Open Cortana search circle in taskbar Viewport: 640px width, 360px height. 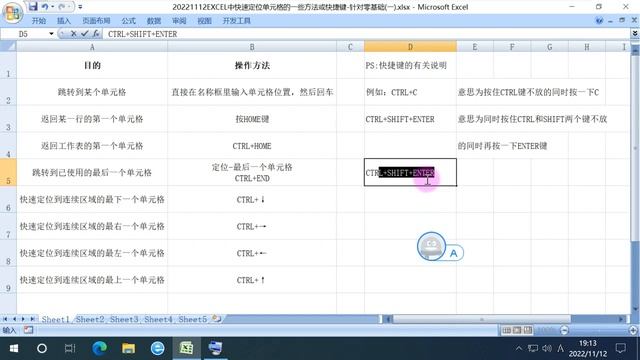point(42,348)
